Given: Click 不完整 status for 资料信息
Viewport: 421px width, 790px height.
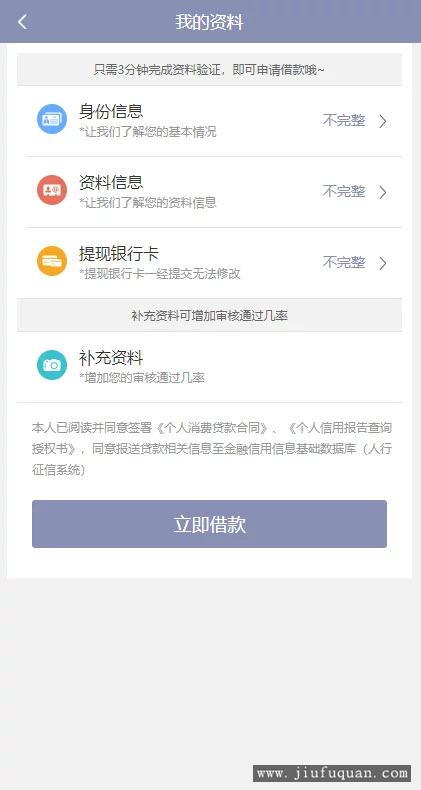Looking at the screenshot, I should (344, 191).
